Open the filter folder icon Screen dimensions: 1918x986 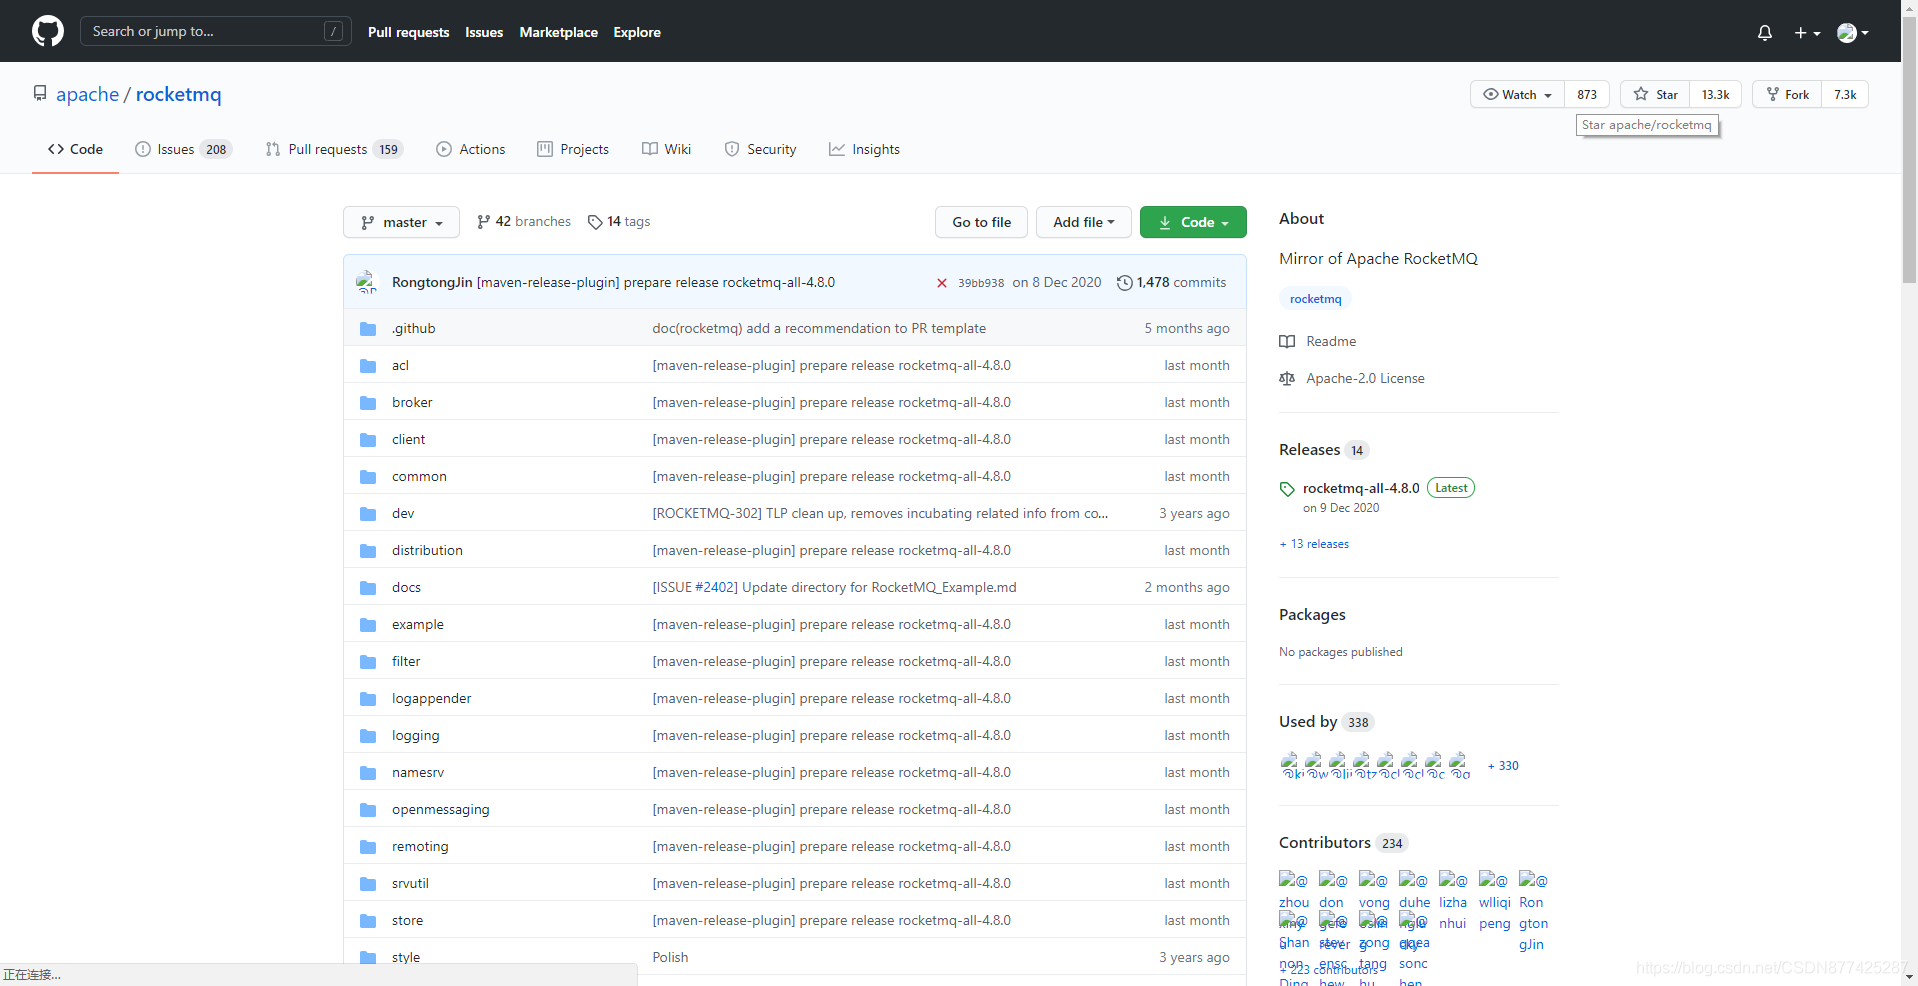click(368, 662)
